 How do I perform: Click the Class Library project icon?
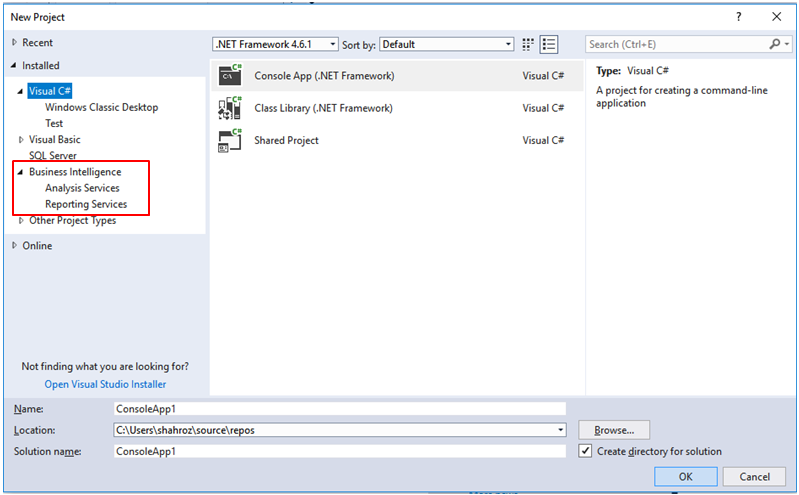click(x=230, y=108)
